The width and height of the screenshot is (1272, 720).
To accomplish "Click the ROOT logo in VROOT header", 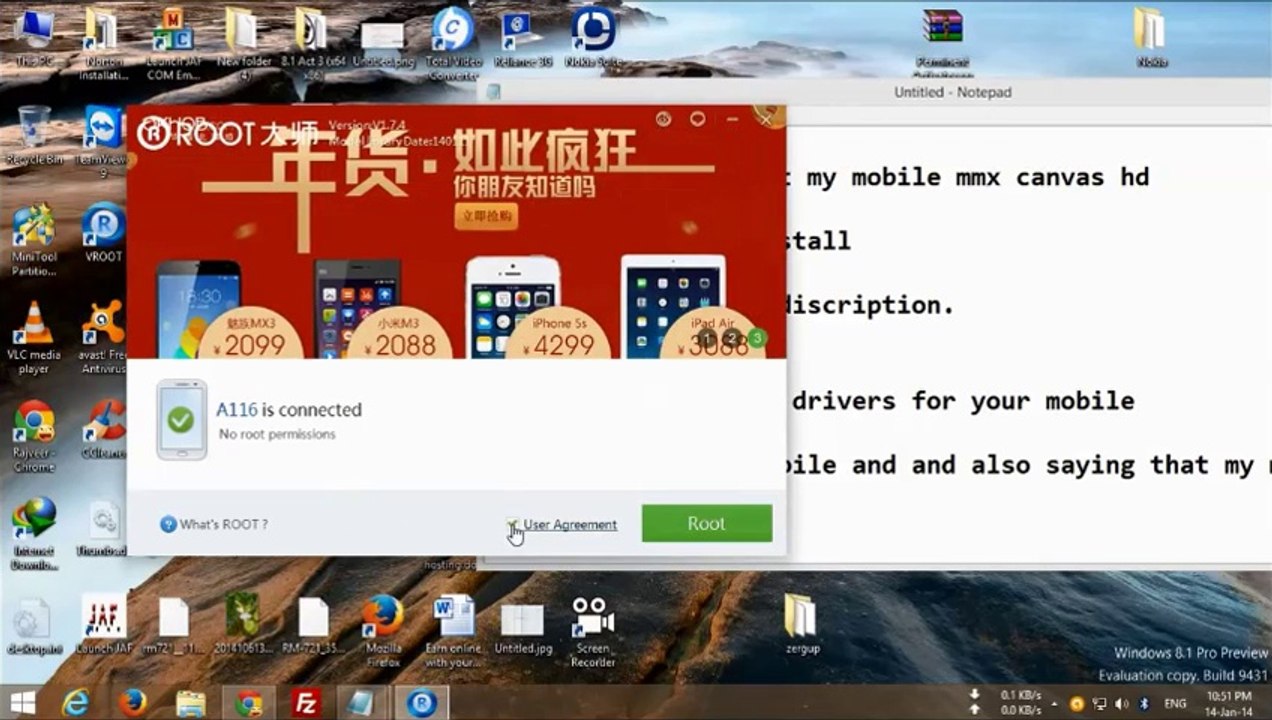I will [x=226, y=134].
